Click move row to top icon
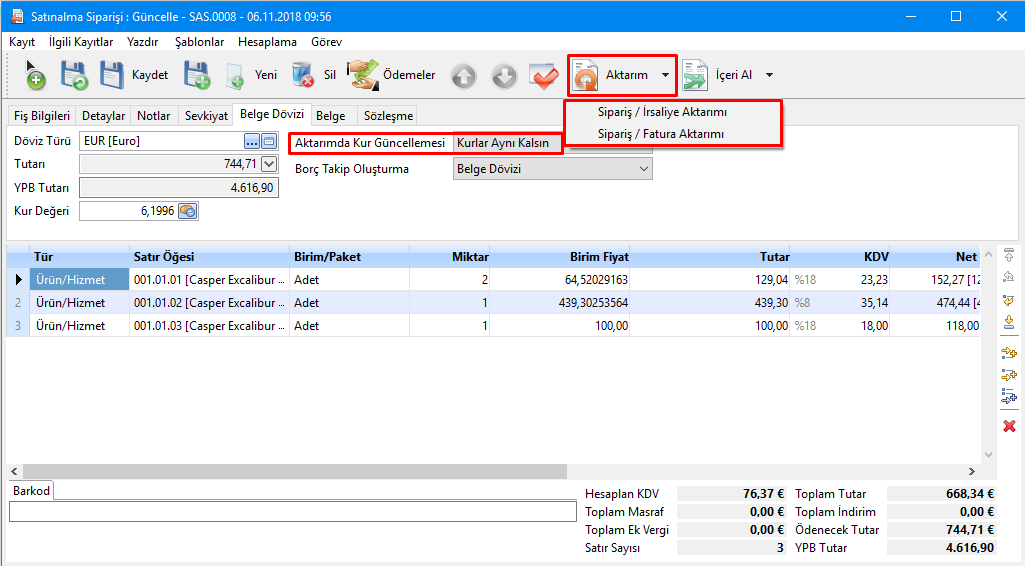 click(1009, 256)
